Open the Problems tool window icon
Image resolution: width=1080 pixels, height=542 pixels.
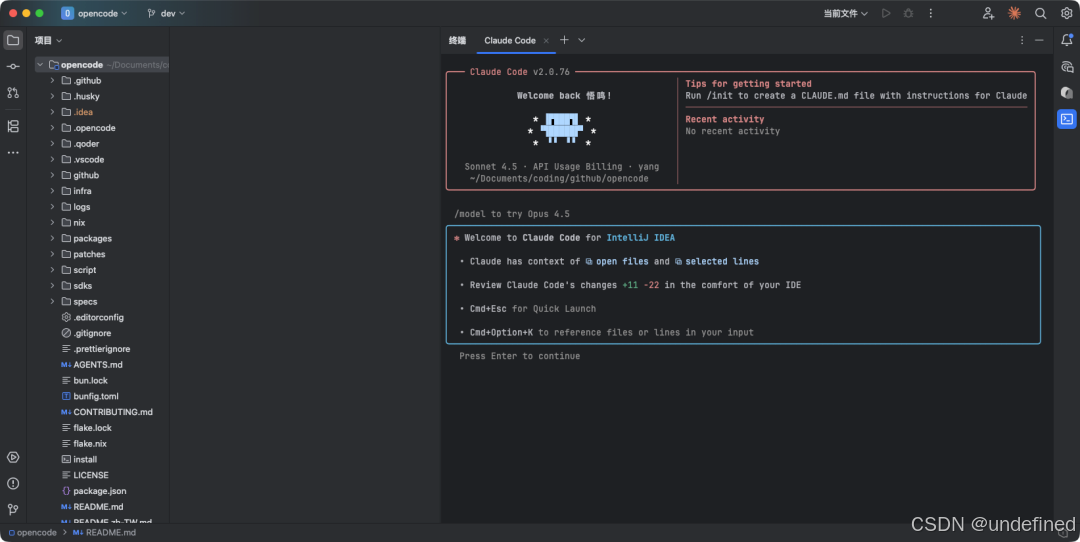point(13,483)
